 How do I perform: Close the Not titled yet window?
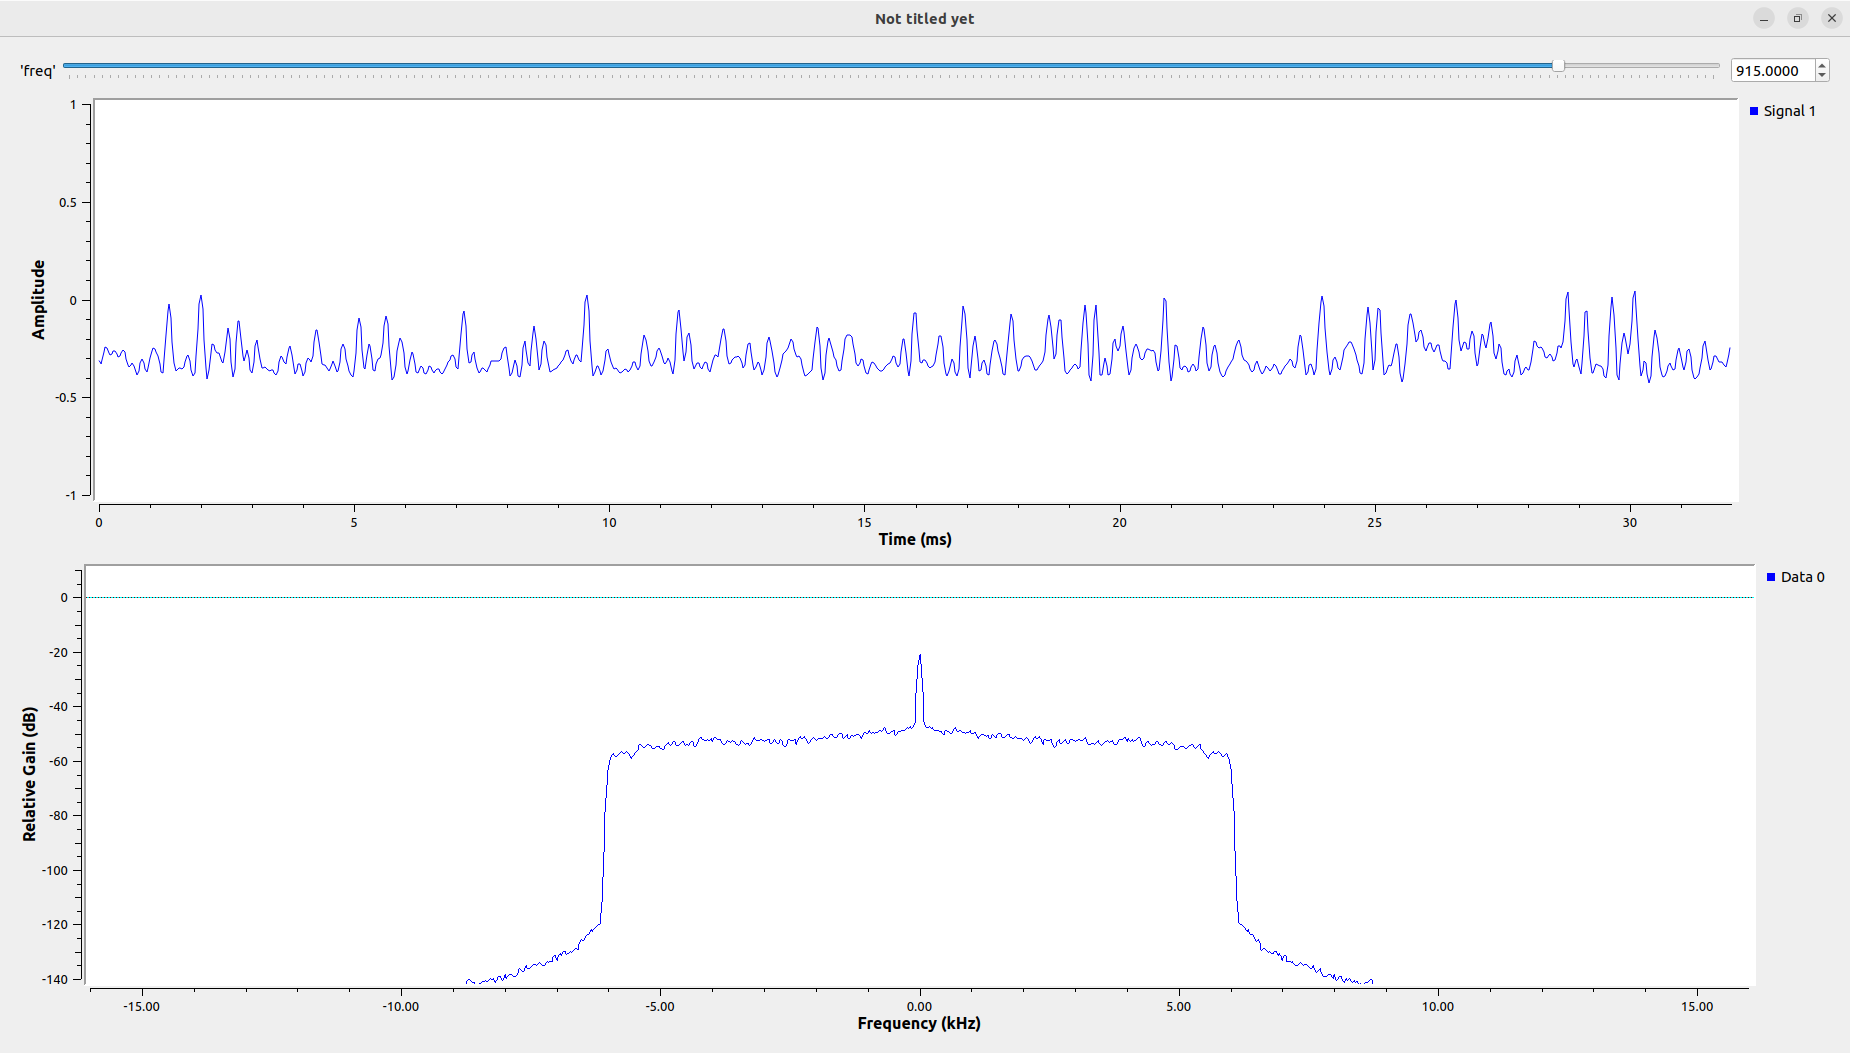coord(1832,18)
